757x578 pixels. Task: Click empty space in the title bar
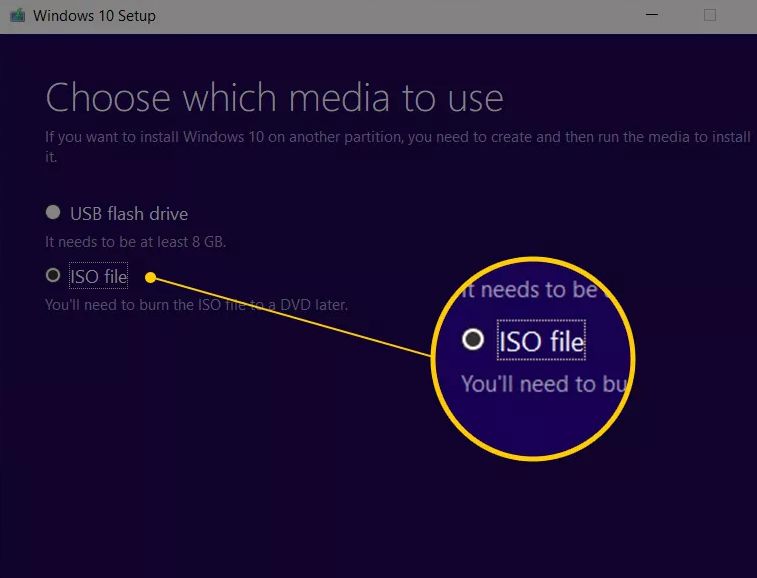click(400, 16)
